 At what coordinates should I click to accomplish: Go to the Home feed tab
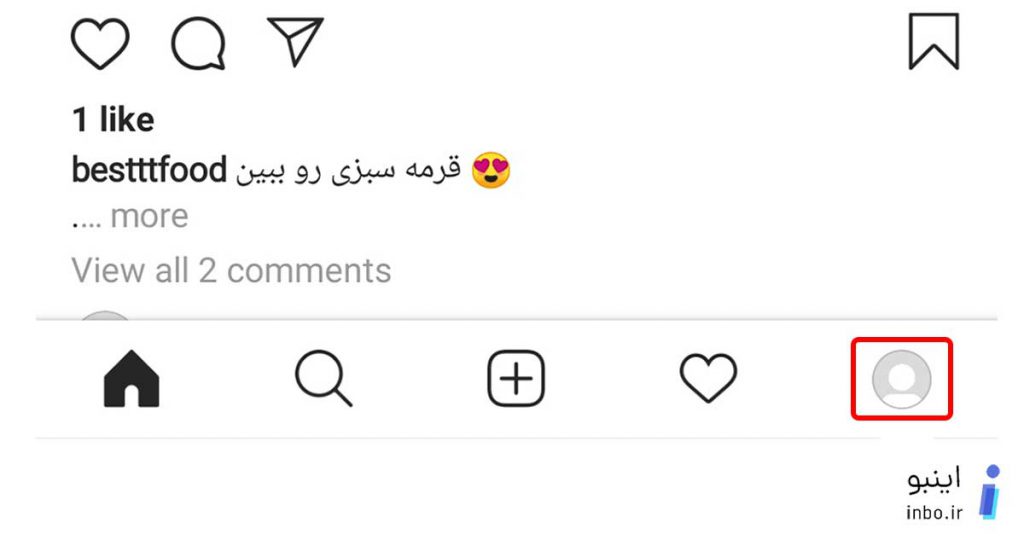[131, 379]
